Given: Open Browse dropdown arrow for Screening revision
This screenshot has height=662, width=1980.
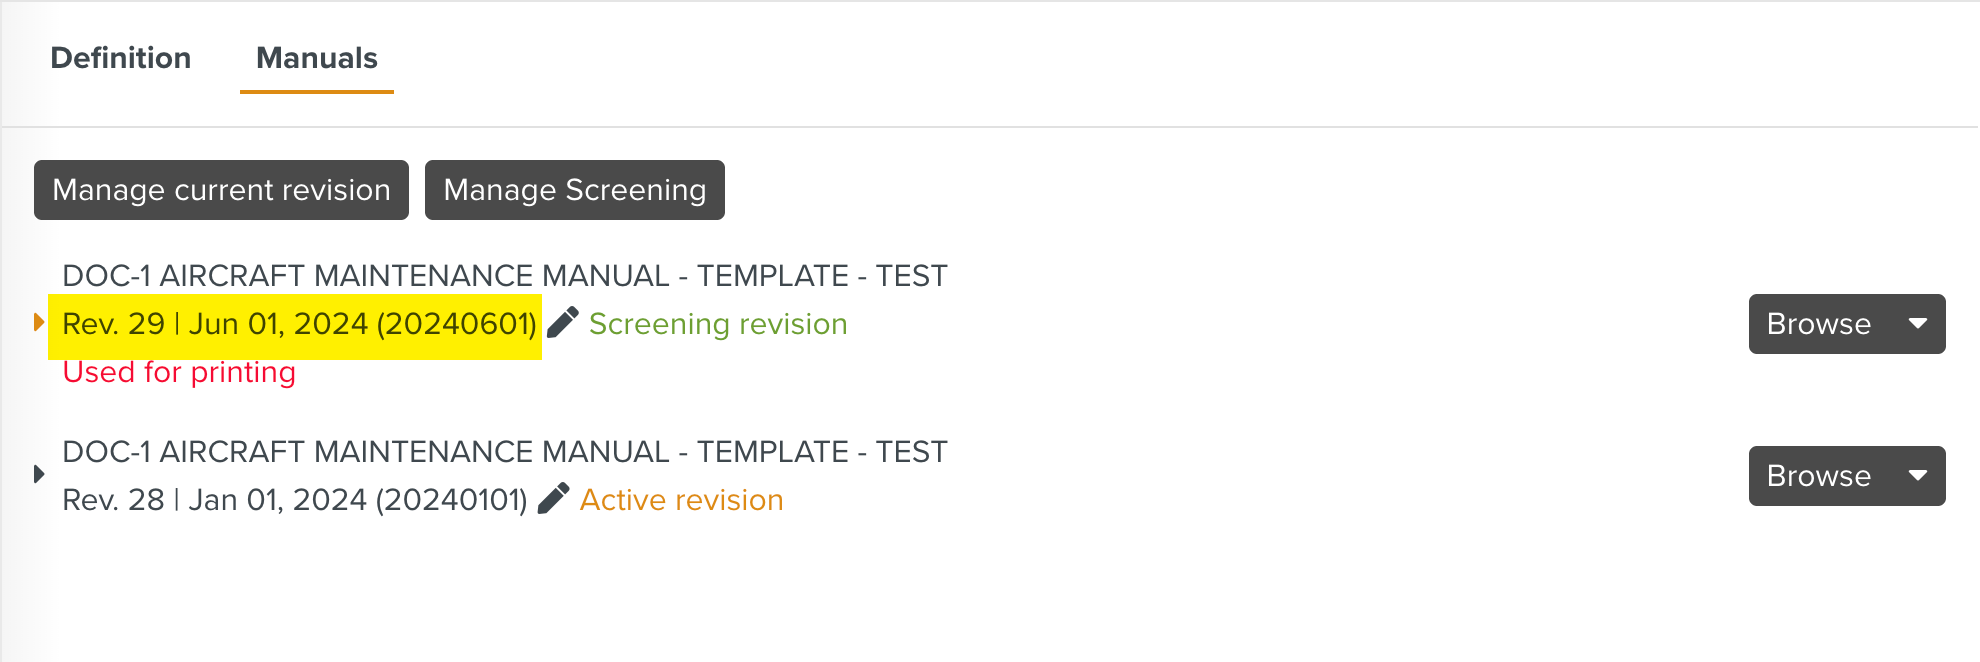Looking at the screenshot, I should point(1917,324).
